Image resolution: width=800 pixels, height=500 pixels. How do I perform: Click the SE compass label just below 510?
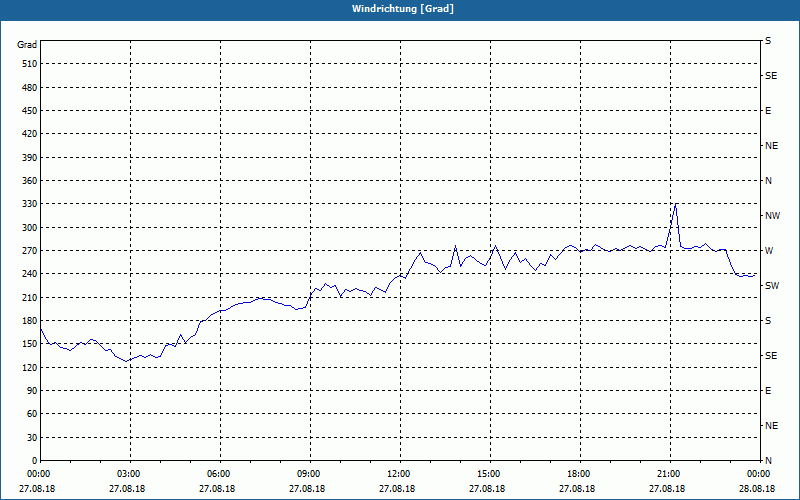(771, 76)
